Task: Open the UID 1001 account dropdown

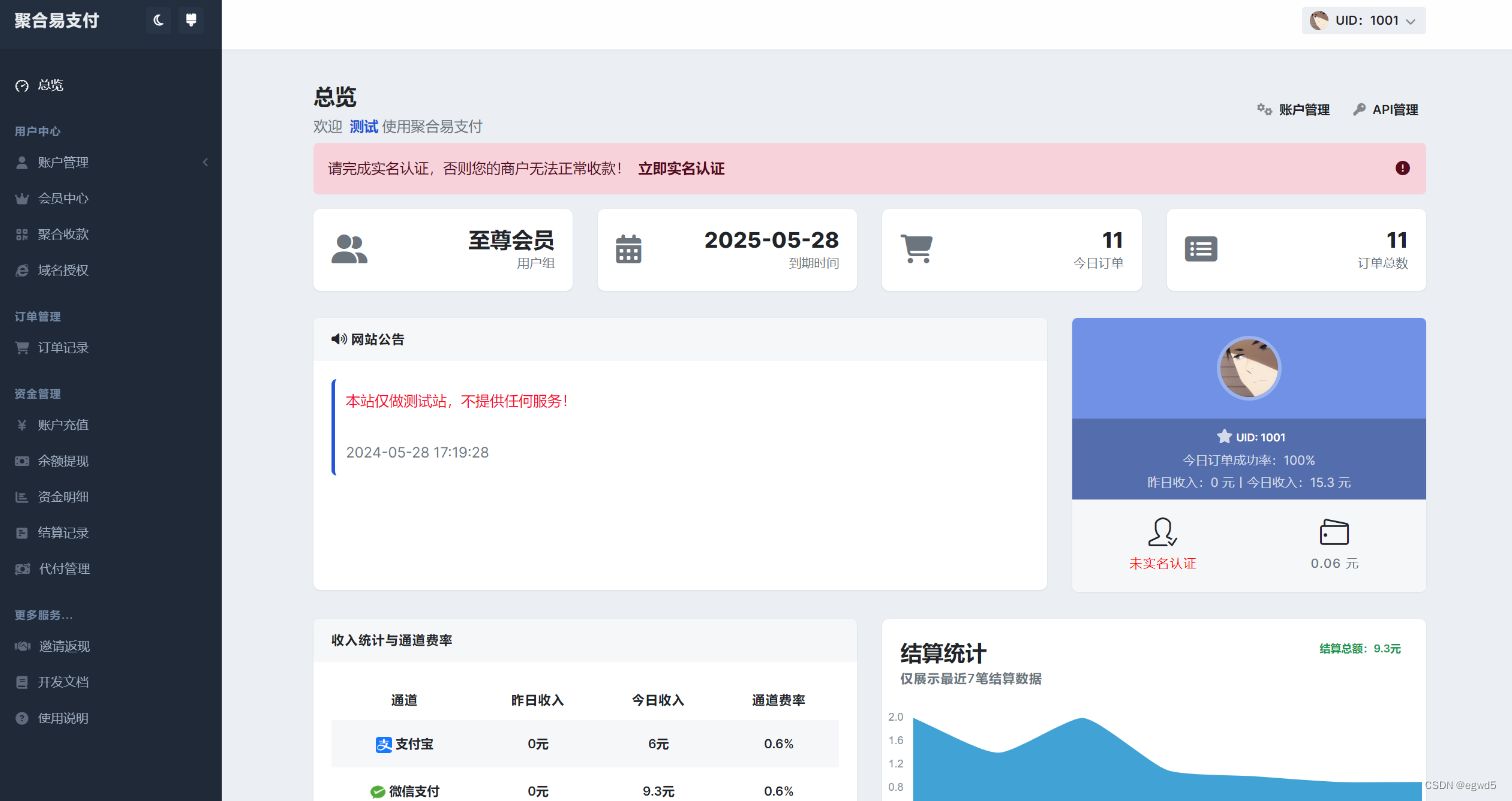Action: click(1364, 20)
